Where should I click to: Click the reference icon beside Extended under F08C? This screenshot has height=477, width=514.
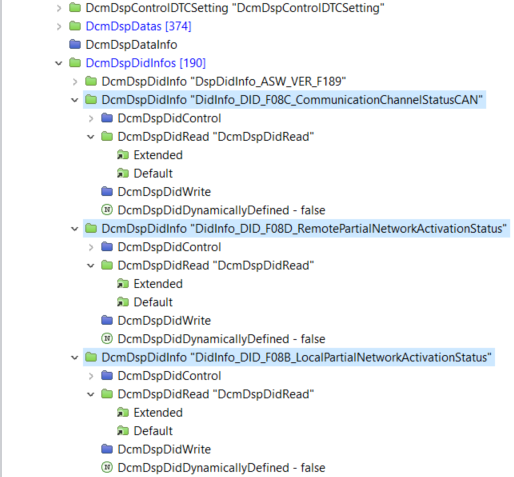tap(123, 155)
